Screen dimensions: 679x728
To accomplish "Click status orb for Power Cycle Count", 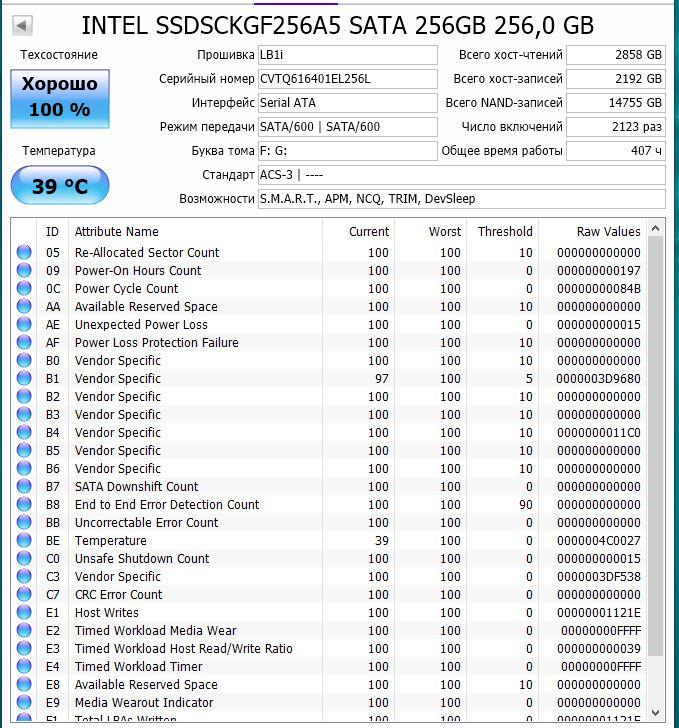I will (24, 288).
